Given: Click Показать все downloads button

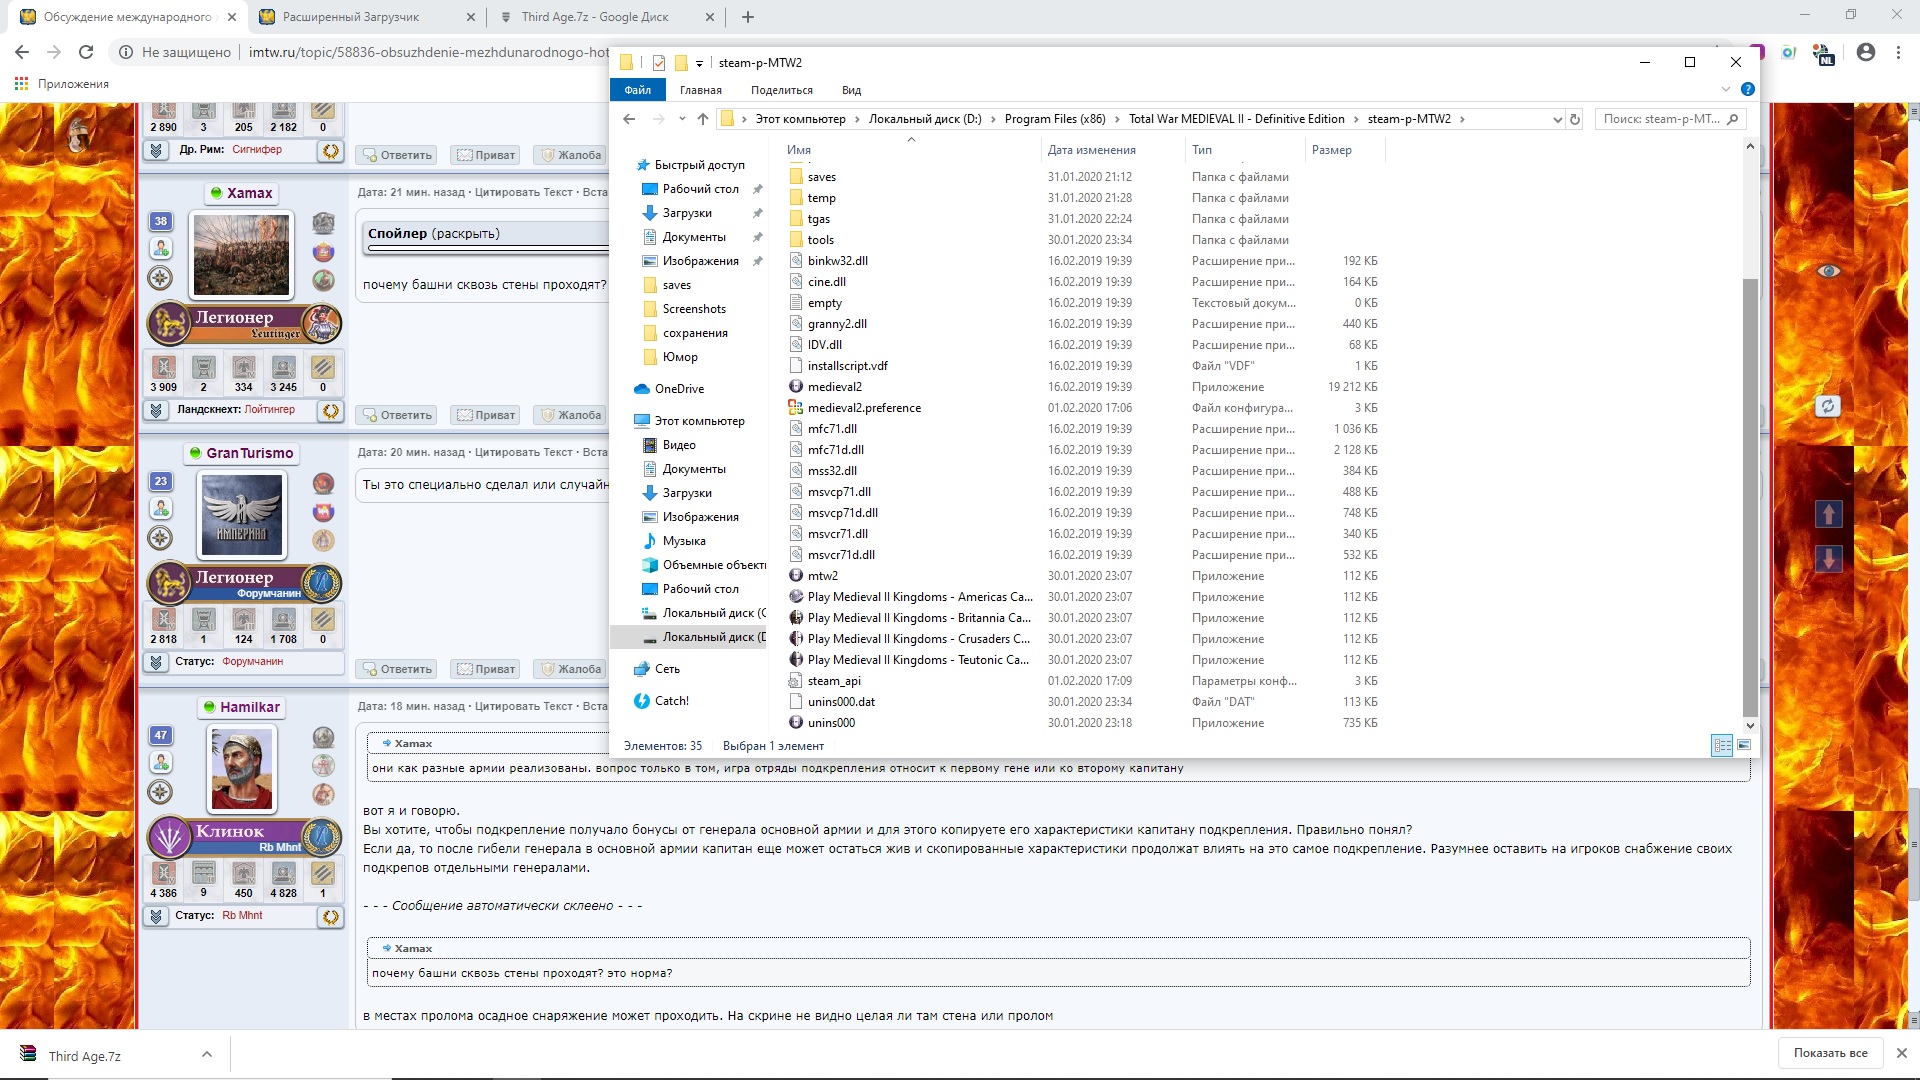Looking at the screenshot, I should click(x=1830, y=1053).
